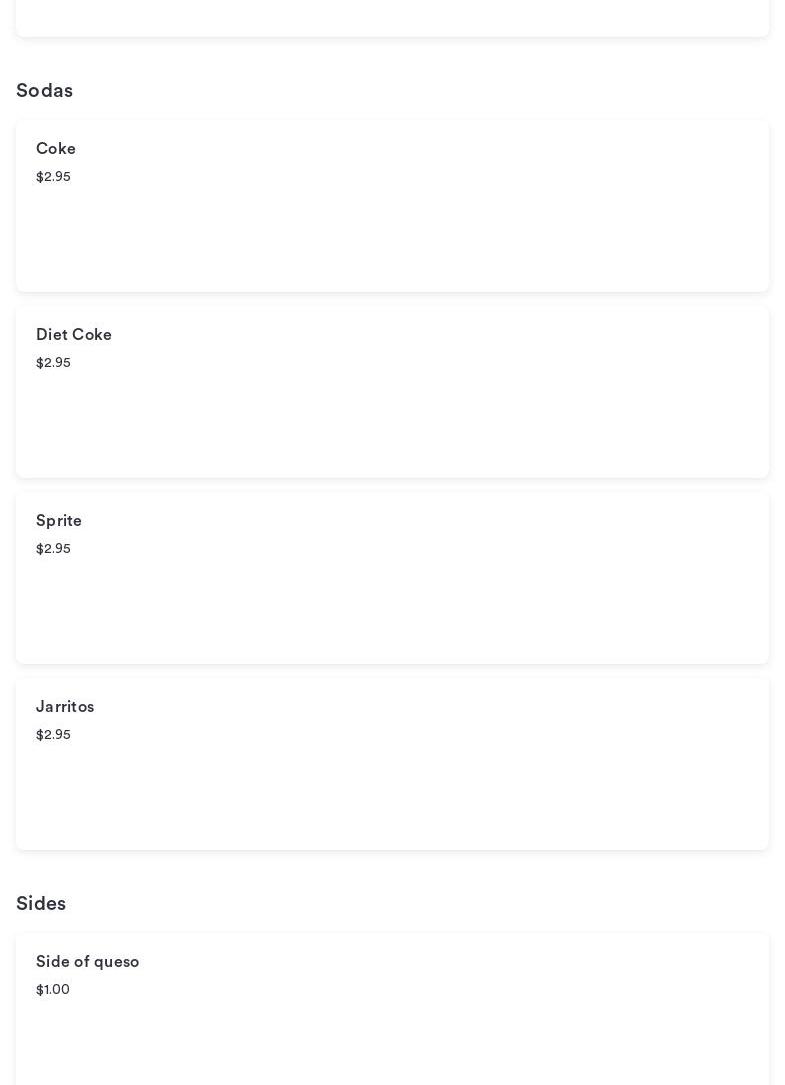Click the Sprite $2.95 price
This screenshot has width=785, height=1085.
pyautogui.click(x=53, y=549)
